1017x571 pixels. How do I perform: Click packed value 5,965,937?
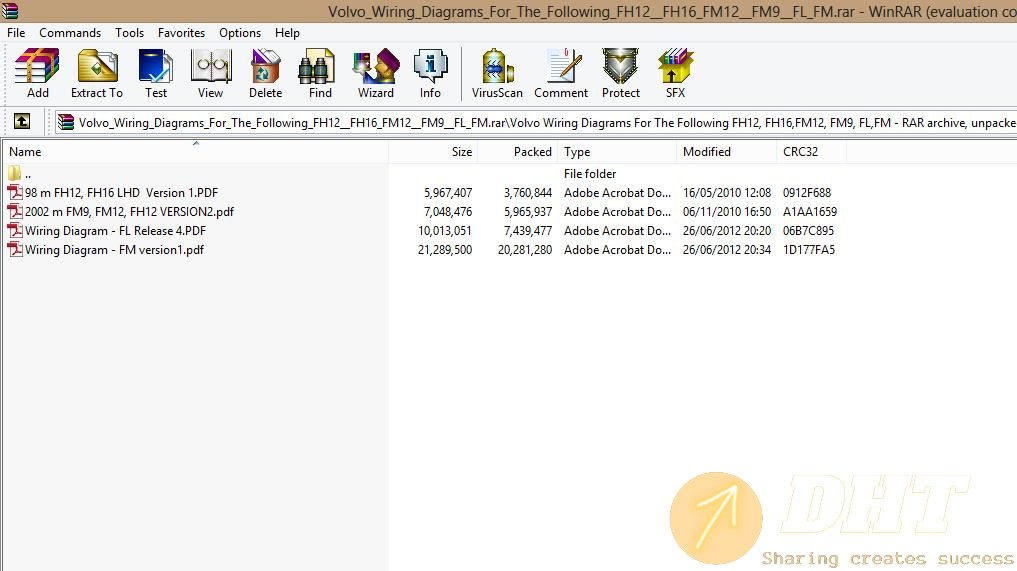pos(528,212)
